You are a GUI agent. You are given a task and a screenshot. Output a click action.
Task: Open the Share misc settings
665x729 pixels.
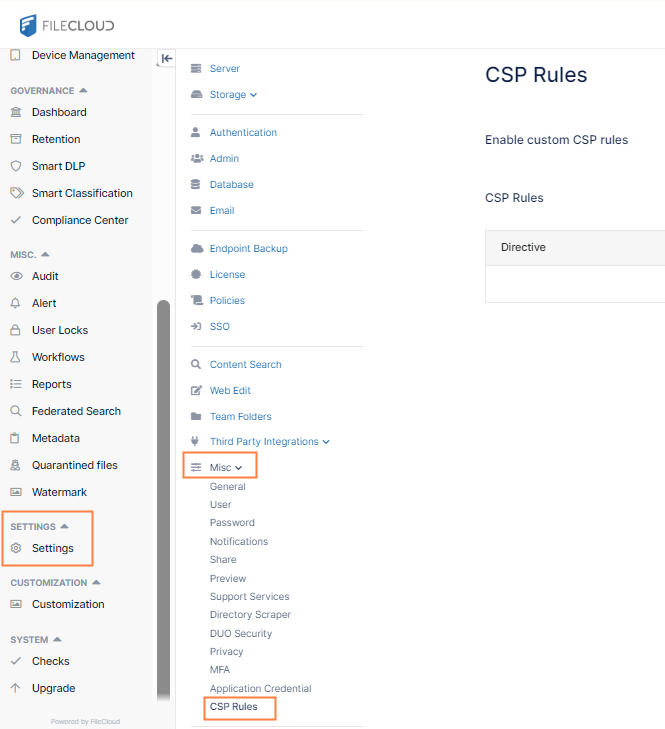(x=223, y=560)
